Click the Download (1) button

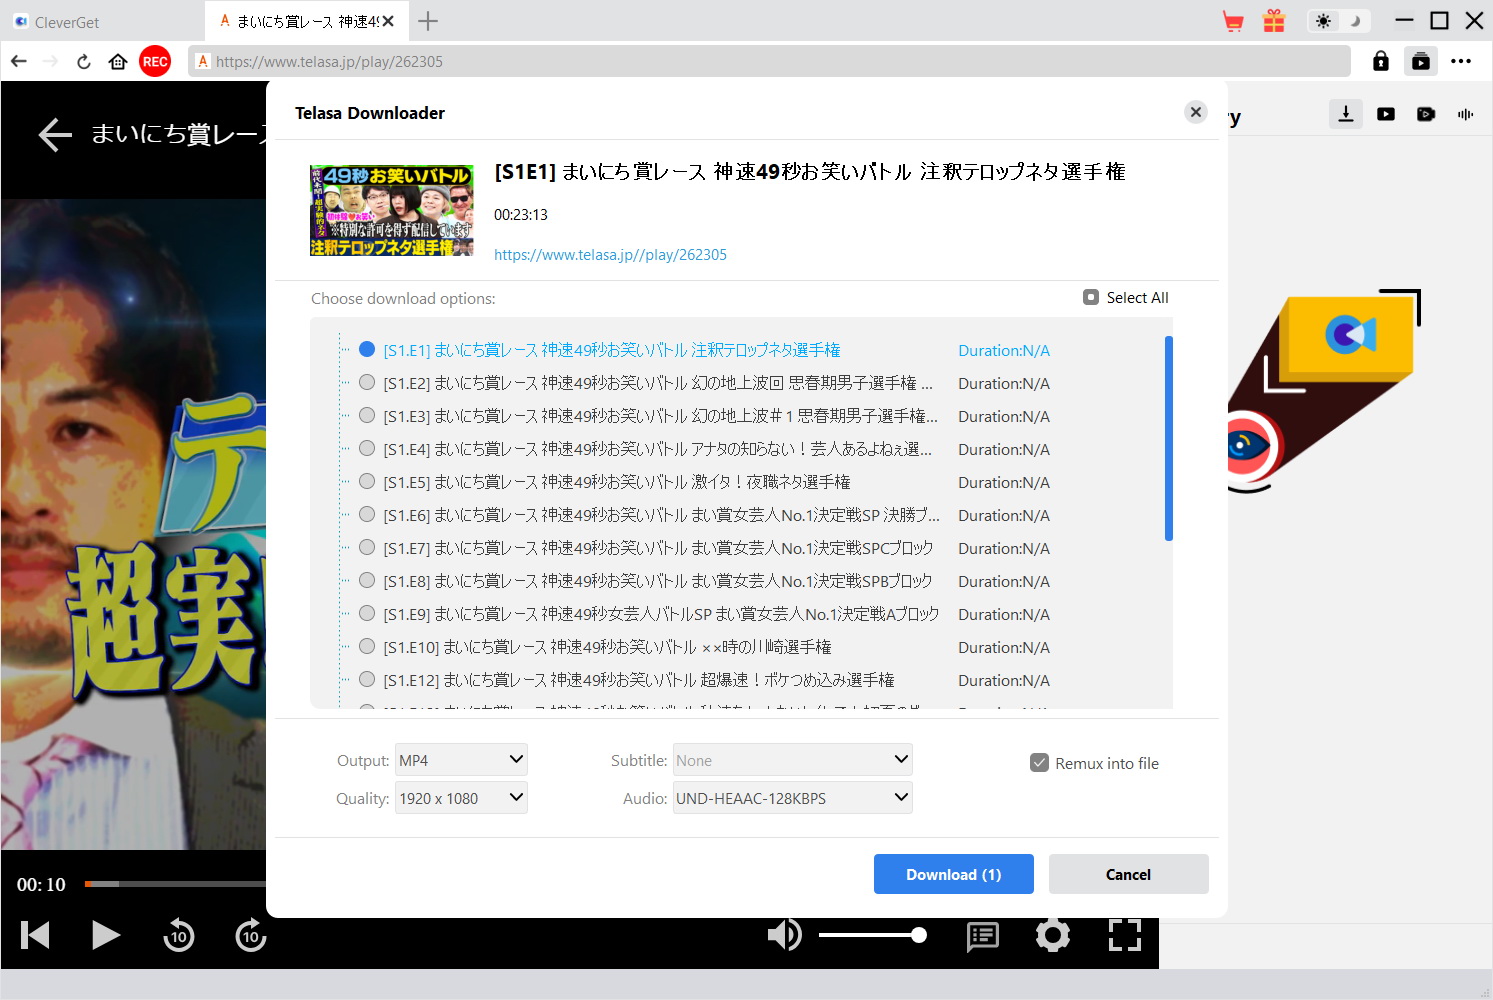pos(953,874)
